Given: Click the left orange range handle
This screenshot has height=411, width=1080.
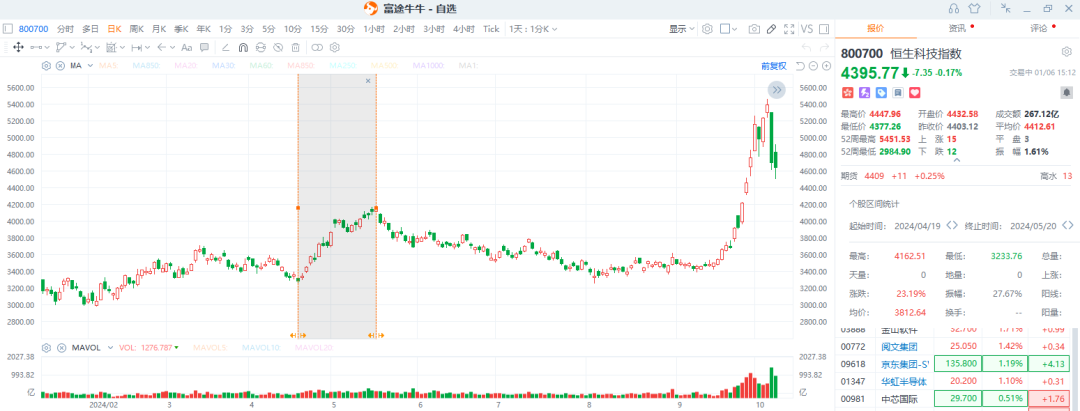Looking at the screenshot, I should pos(298,335).
